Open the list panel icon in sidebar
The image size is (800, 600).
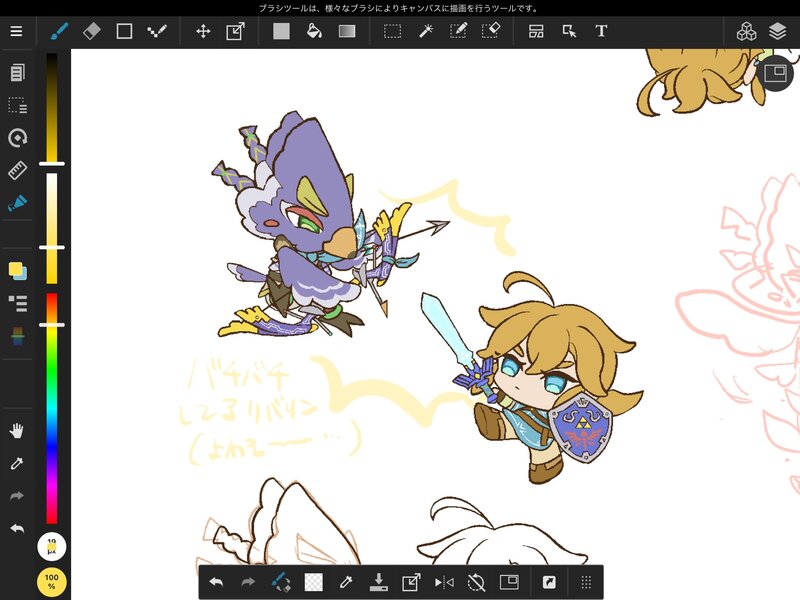point(17,304)
